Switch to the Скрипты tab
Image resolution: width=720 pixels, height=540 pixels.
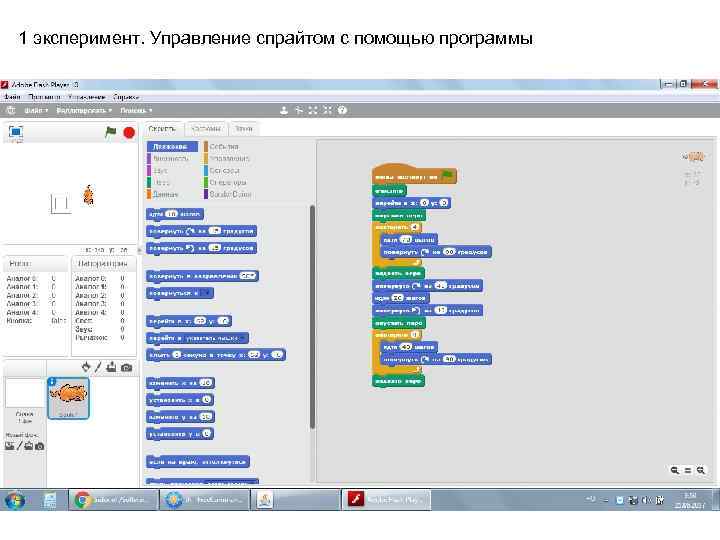click(163, 129)
